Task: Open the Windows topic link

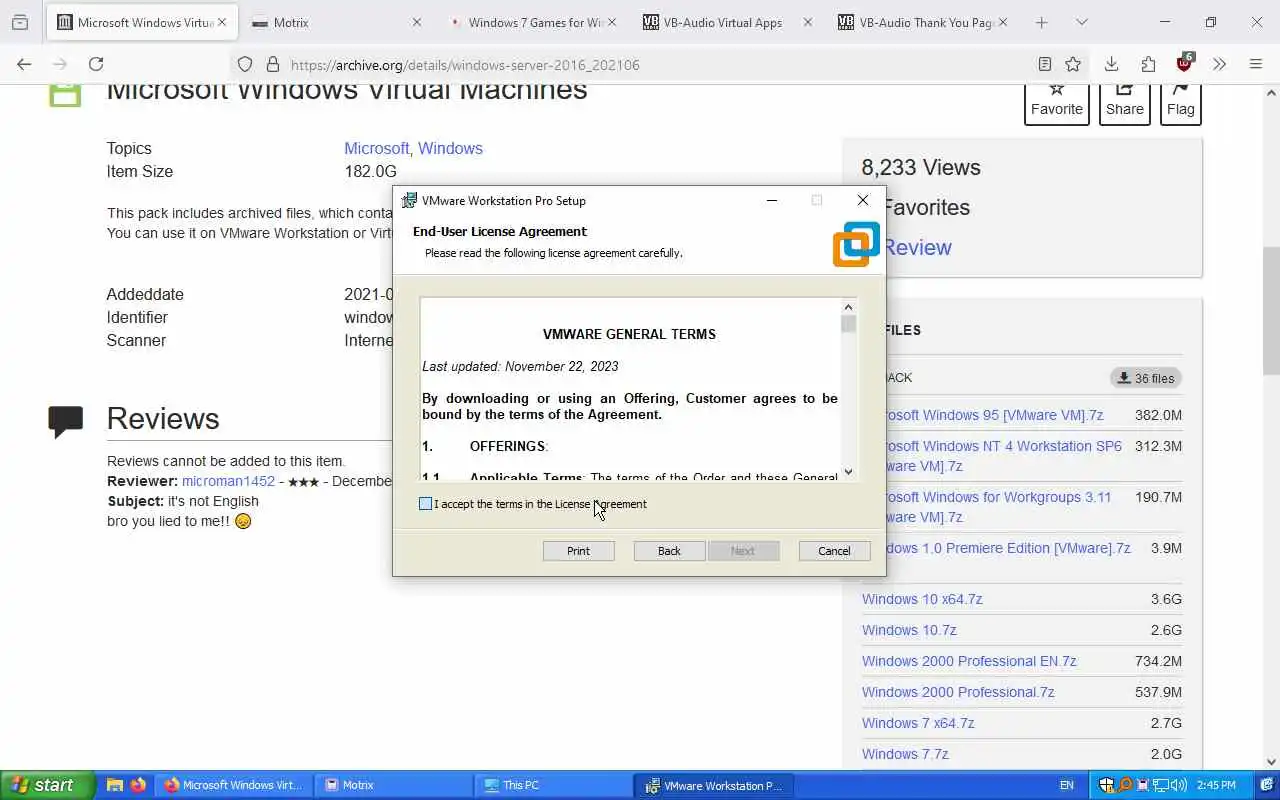Action: (x=450, y=148)
